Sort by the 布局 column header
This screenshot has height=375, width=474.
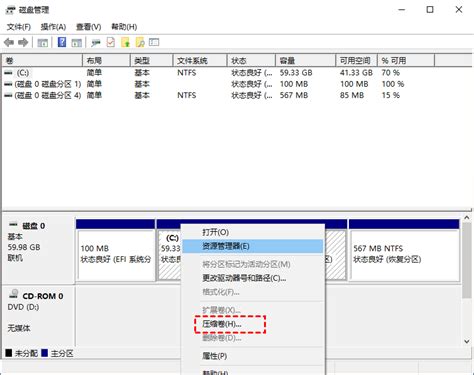(x=106, y=61)
